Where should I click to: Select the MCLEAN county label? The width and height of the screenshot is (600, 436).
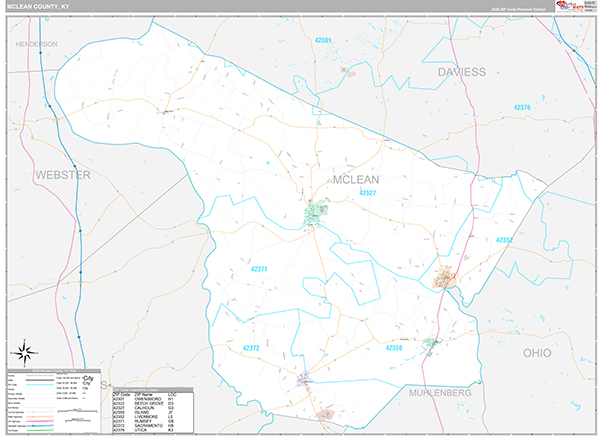tap(356, 179)
